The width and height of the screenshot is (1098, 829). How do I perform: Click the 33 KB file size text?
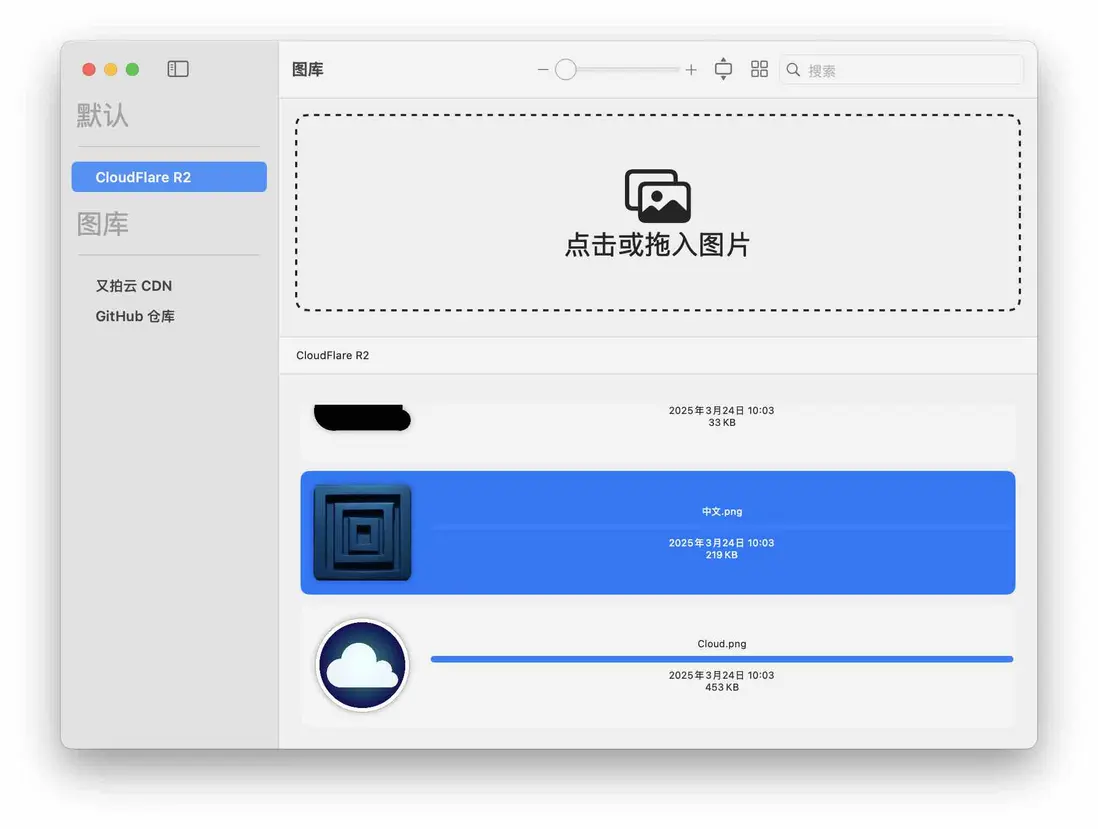pyautogui.click(x=721, y=423)
